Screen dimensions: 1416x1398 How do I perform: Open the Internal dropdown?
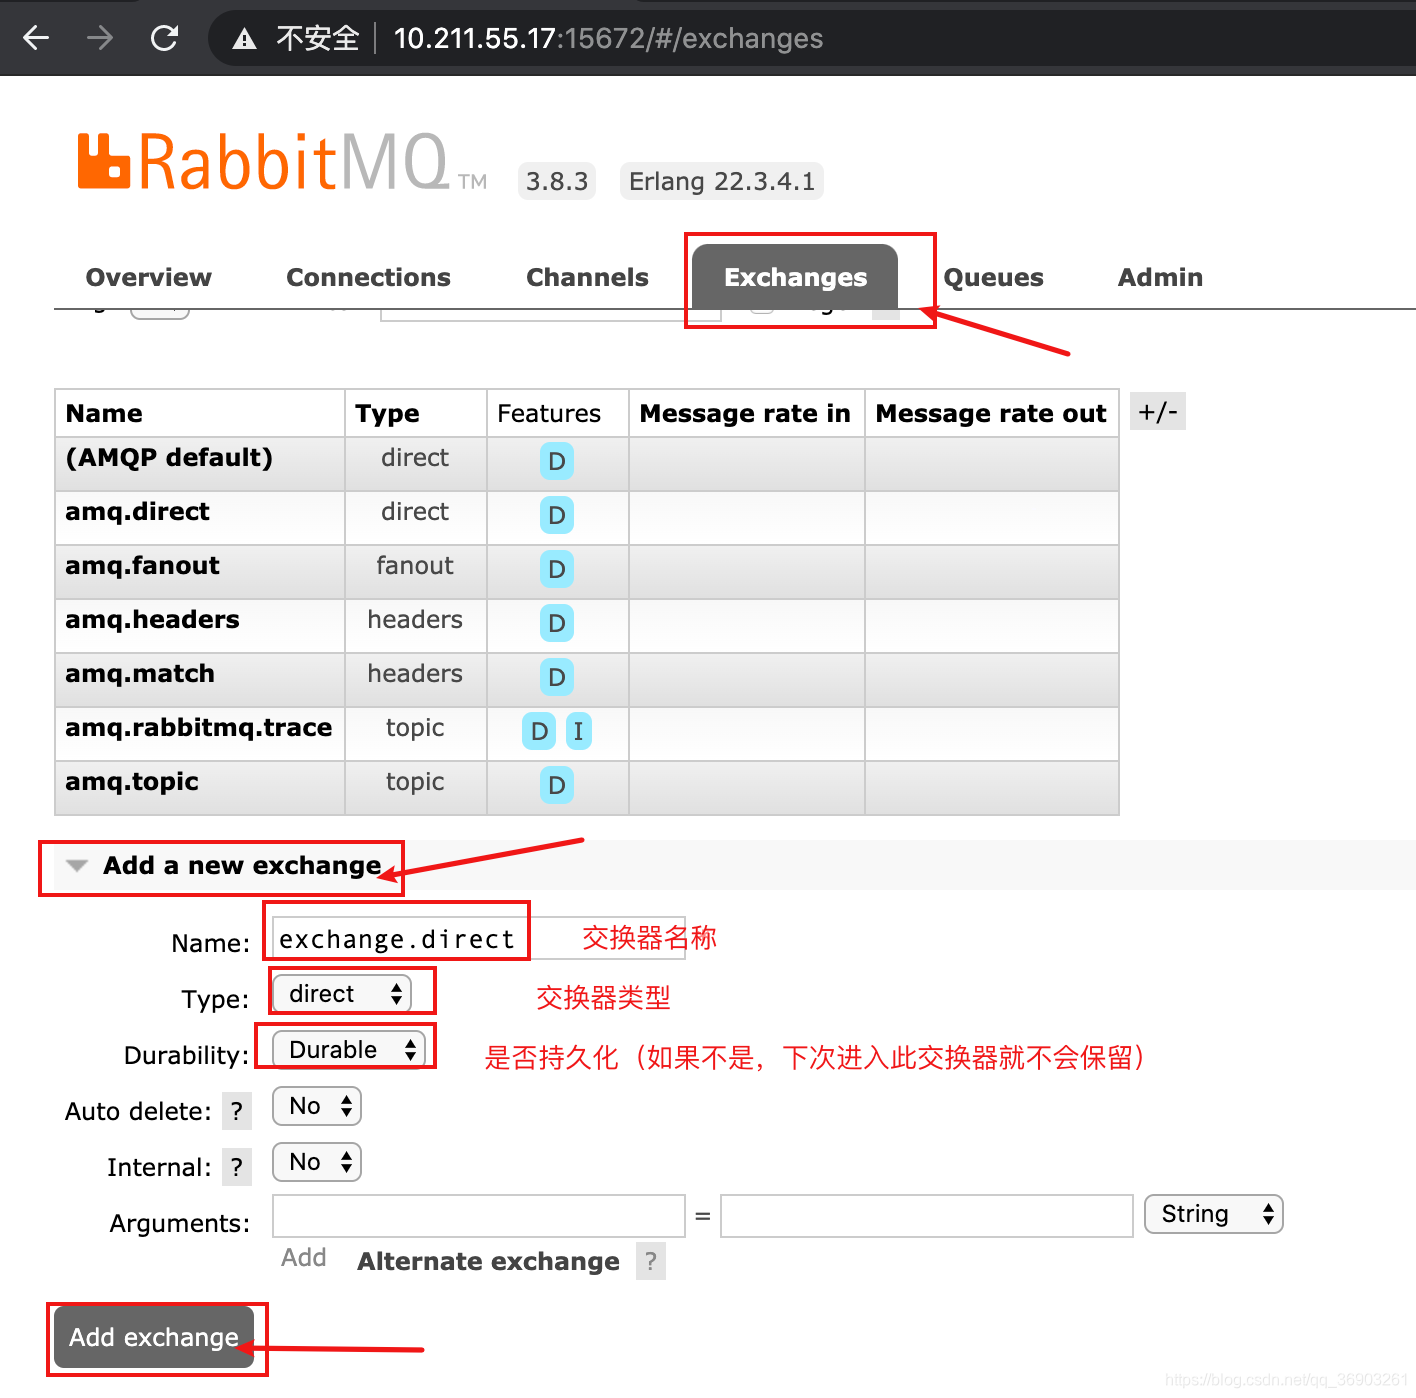pos(316,1162)
